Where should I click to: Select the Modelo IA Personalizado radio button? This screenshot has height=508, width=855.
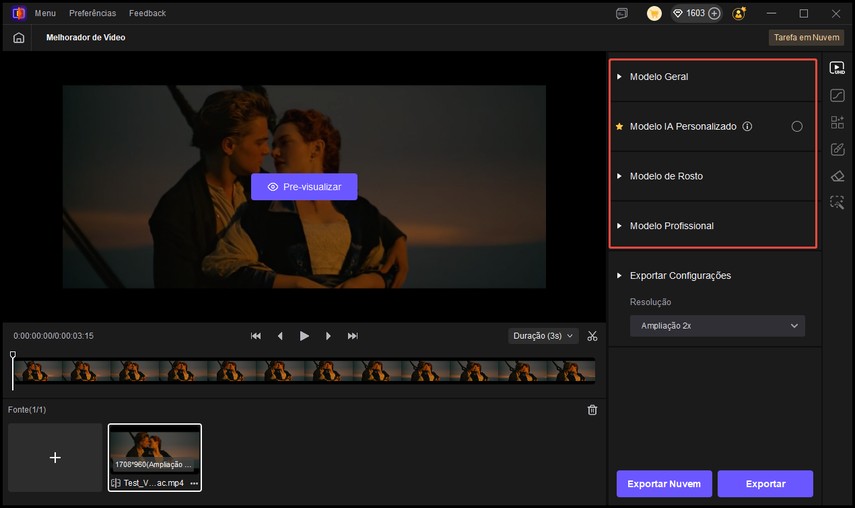point(797,127)
